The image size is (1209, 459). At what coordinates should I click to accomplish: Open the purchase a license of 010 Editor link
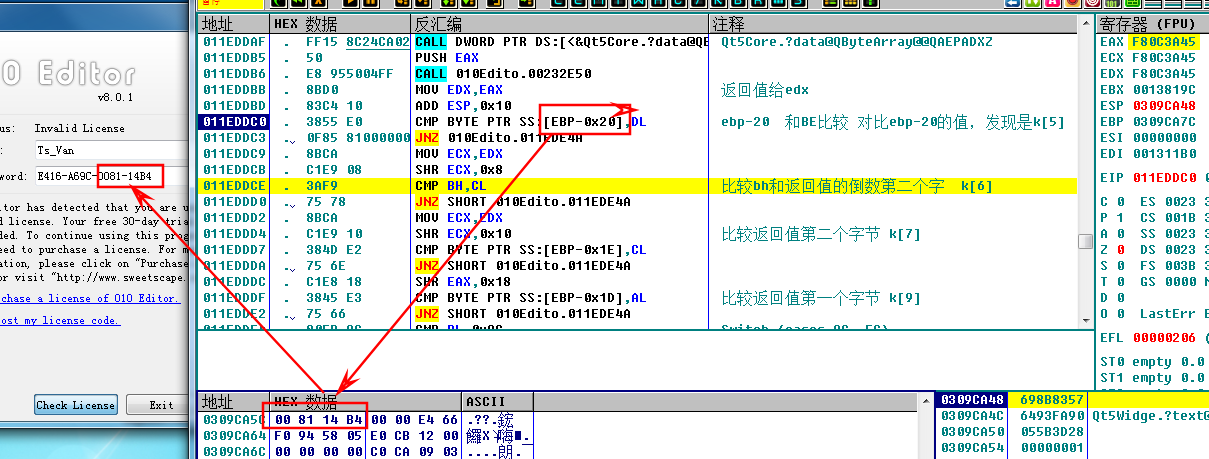tap(90, 298)
